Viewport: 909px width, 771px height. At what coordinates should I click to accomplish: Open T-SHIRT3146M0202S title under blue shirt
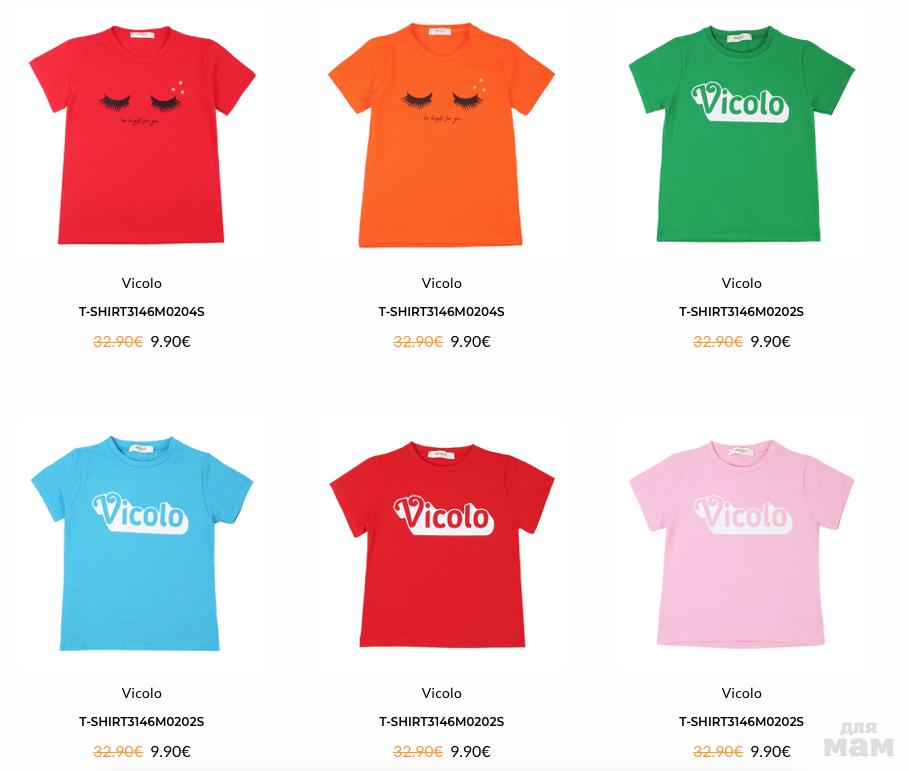coord(141,722)
